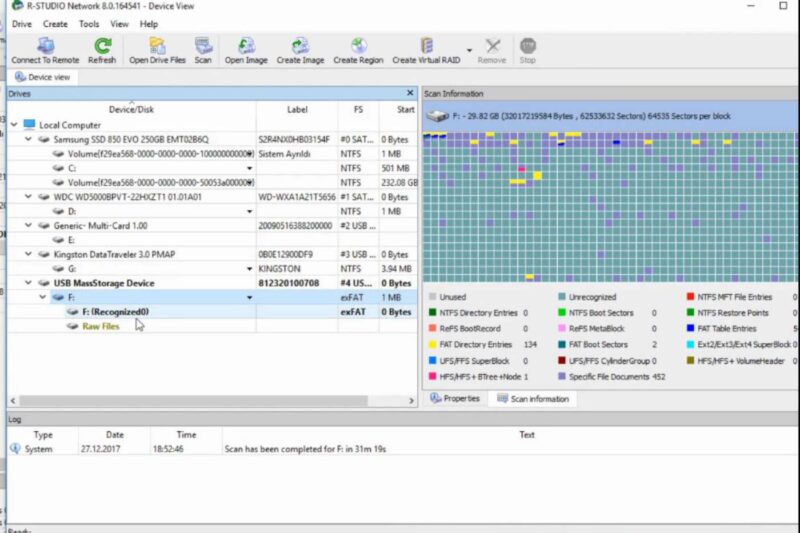Collapse the Kingston DataTraveler node
Viewport: 800px width, 533px height.
click(29, 253)
